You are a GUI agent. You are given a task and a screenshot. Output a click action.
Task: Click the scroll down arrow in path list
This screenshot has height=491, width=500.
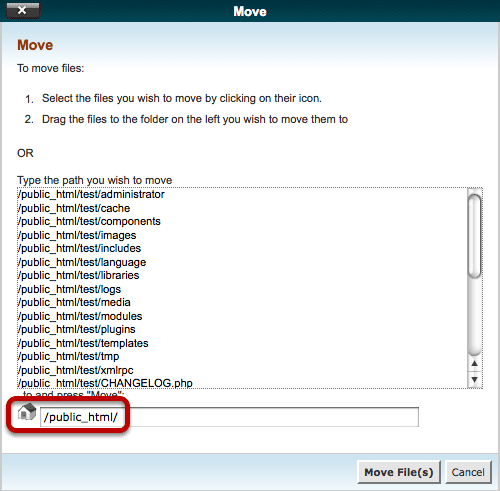[475, 379]
